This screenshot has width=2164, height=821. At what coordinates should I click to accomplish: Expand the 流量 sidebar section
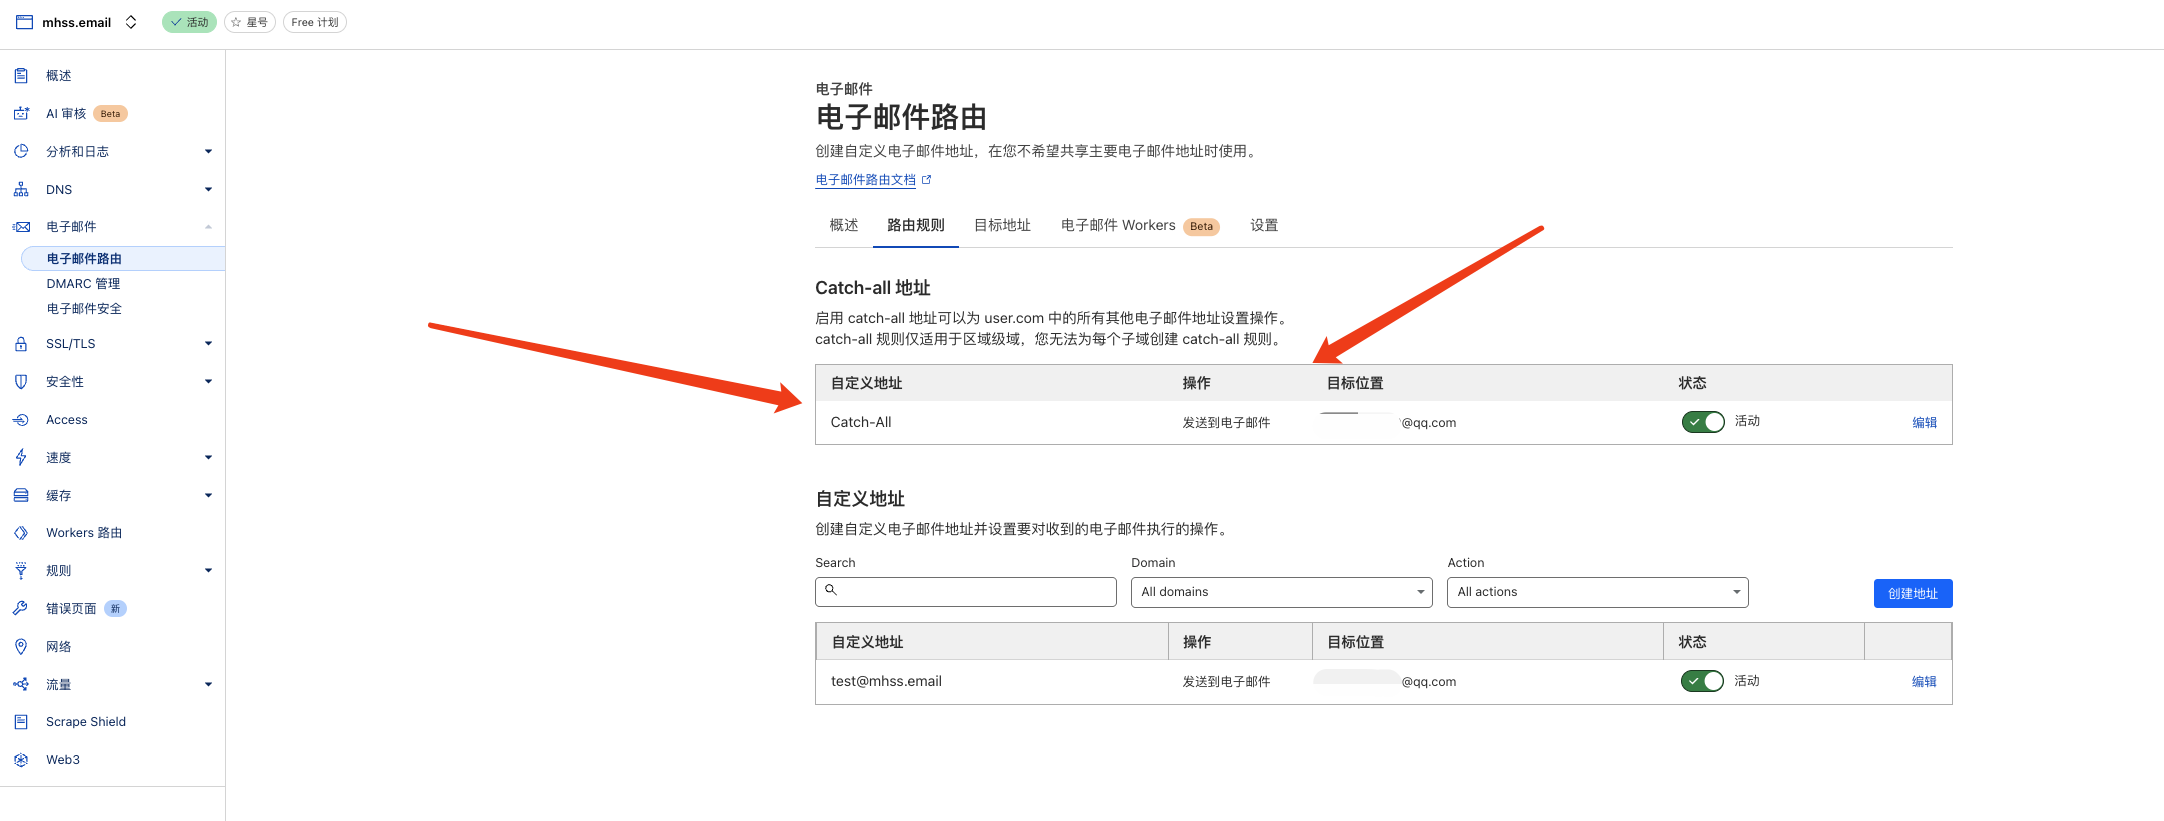coord(208,684)
